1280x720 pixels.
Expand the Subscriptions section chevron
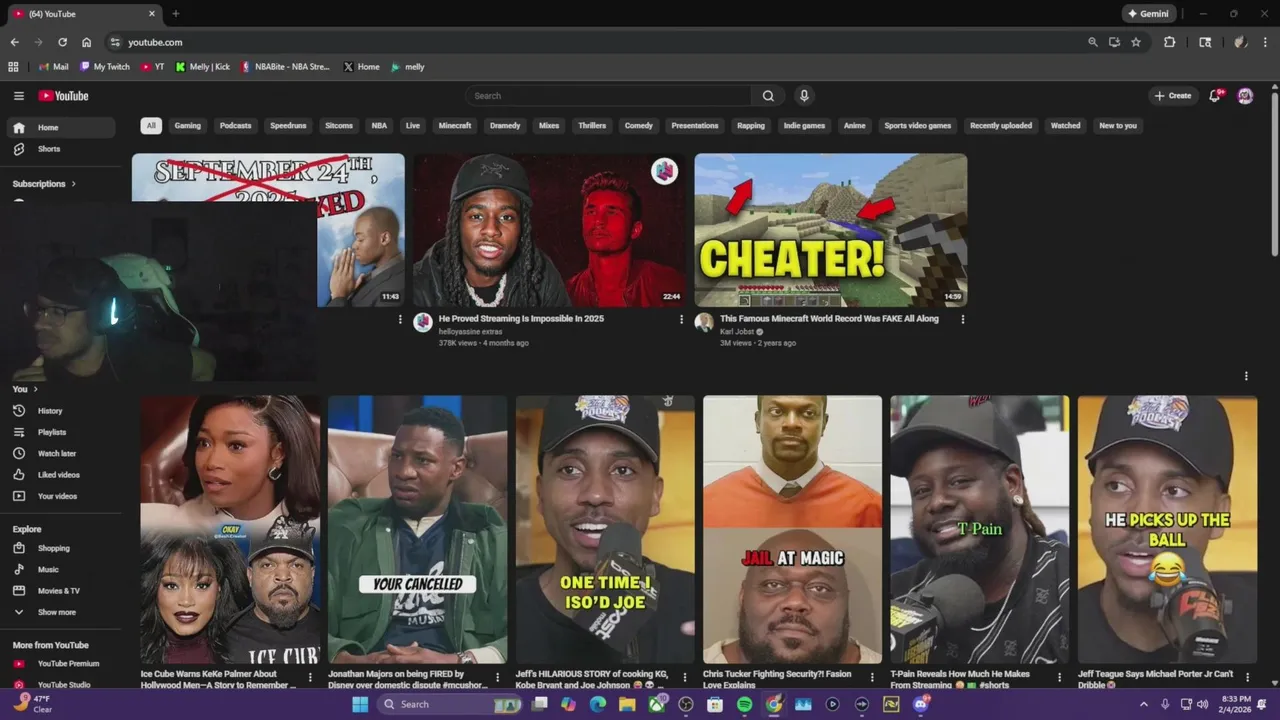pos(73,184)
